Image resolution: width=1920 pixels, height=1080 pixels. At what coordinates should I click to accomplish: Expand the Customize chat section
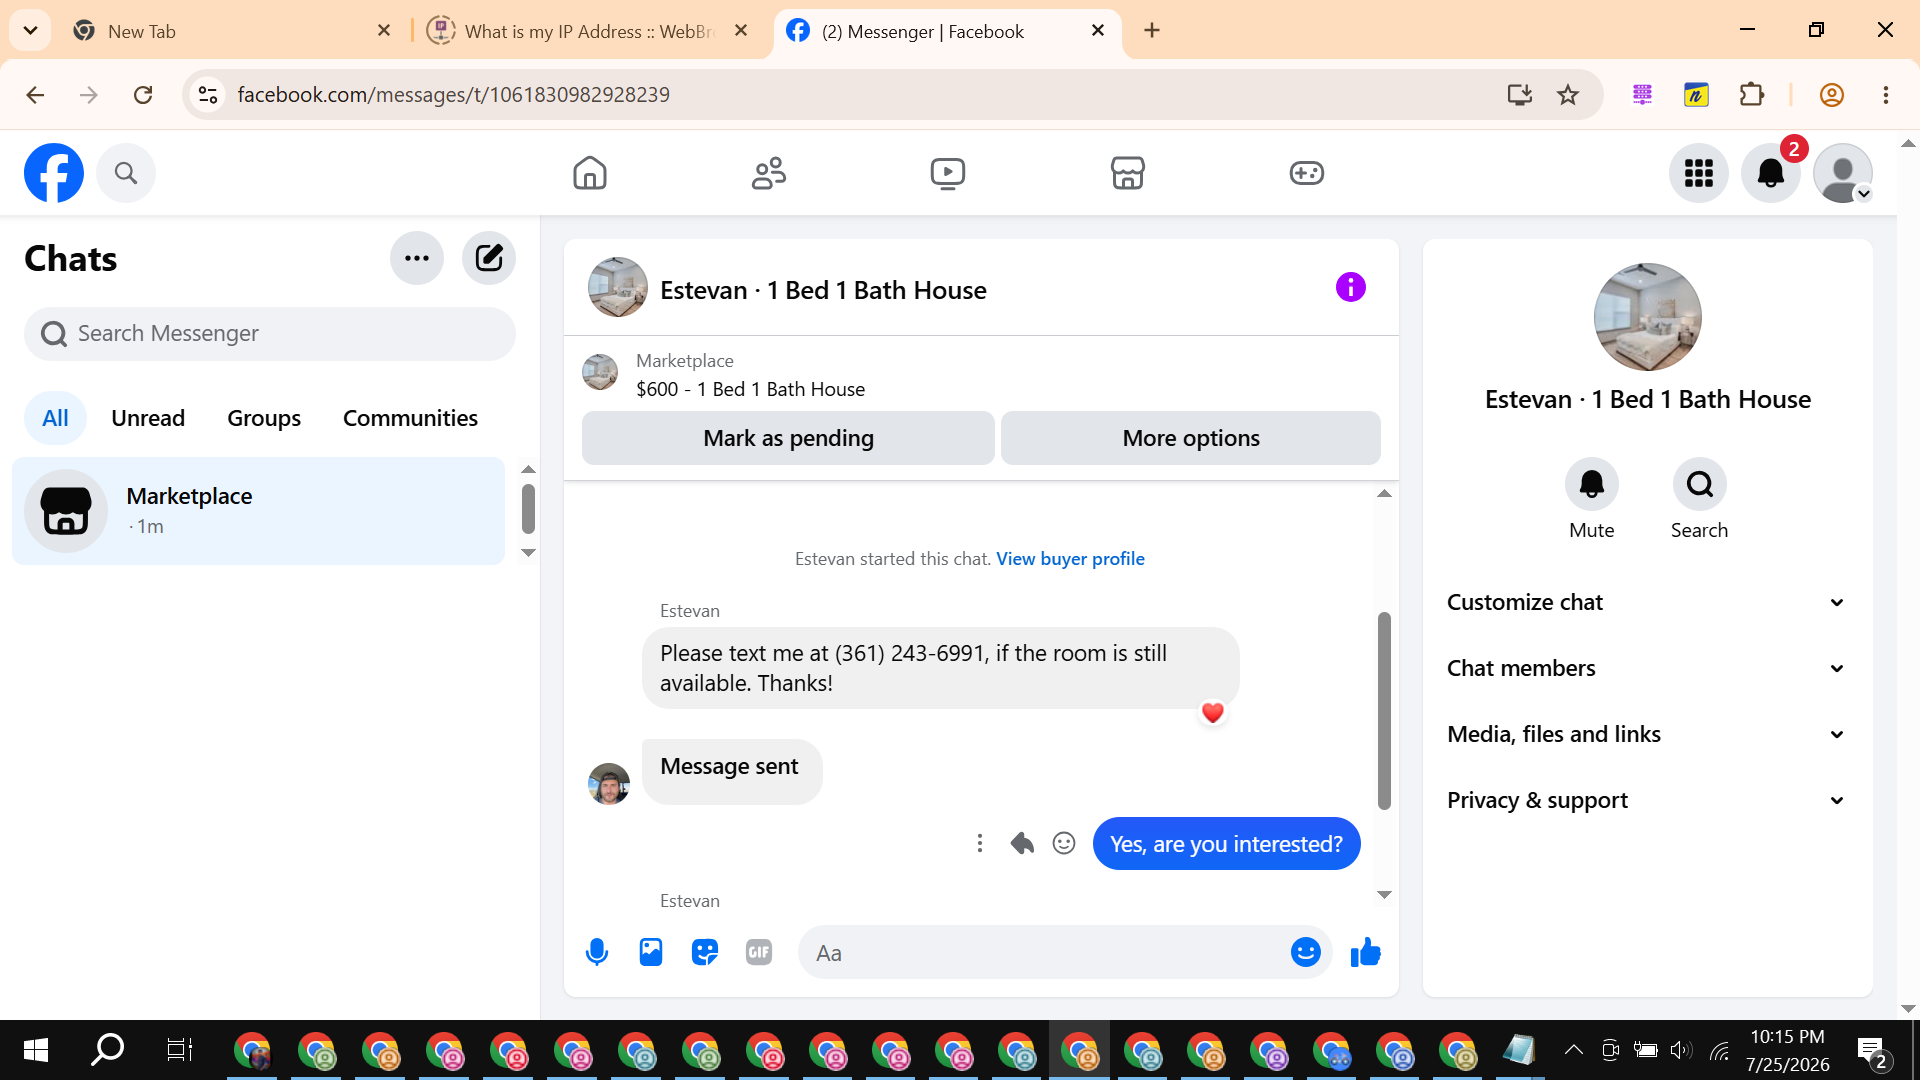coord(1646,602)
